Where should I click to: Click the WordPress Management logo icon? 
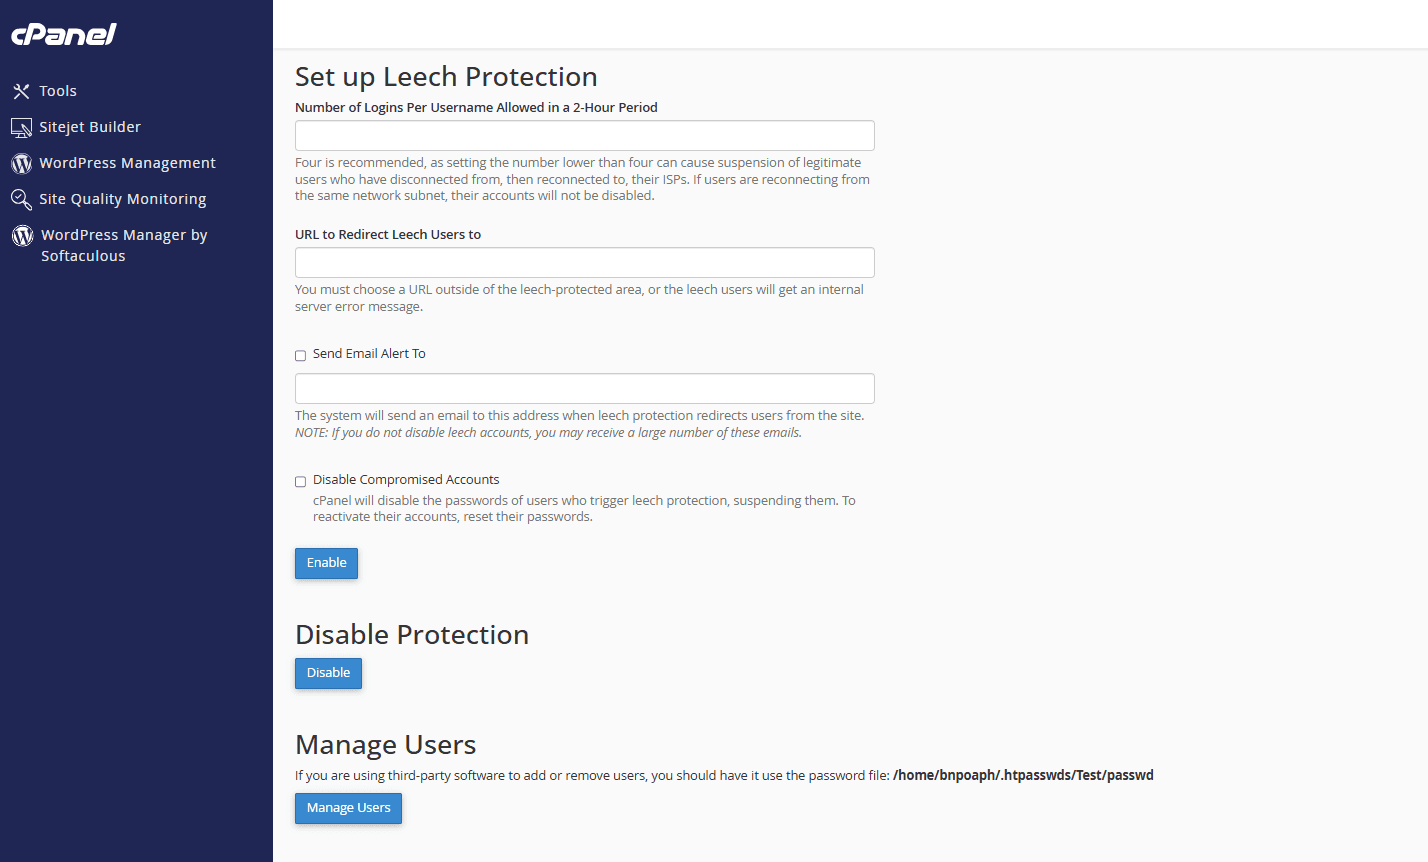point(21,164)
